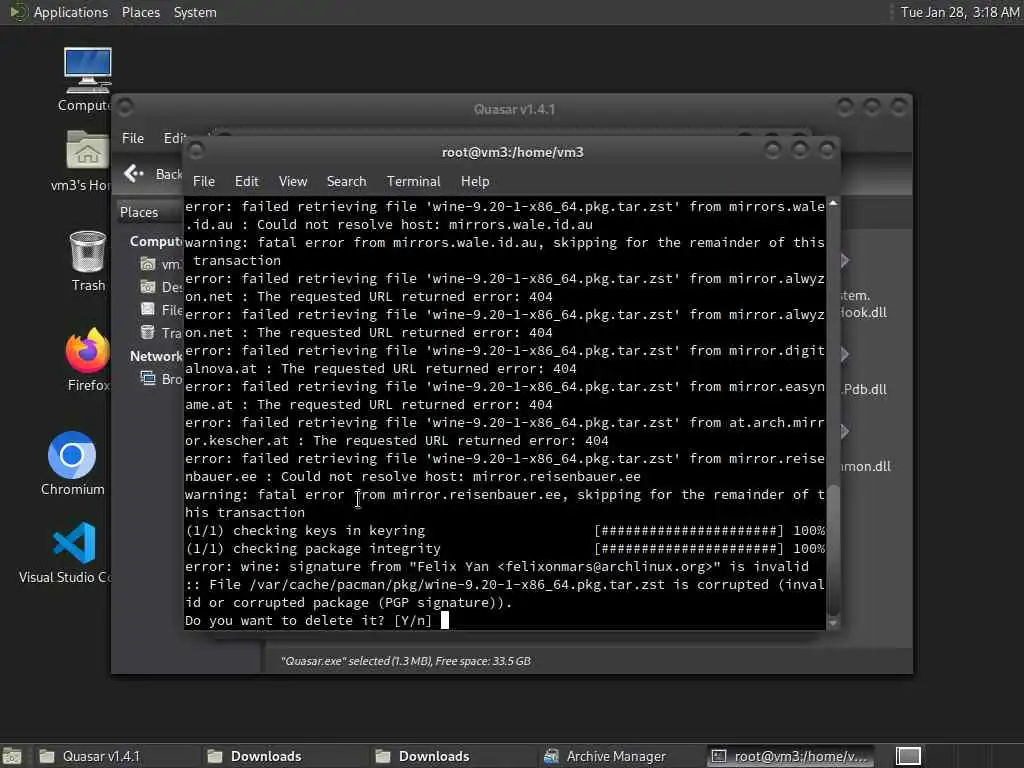Switch to root@vm3 terminal taskbar entry
1024x768 pixels.
tap(790, 756)
